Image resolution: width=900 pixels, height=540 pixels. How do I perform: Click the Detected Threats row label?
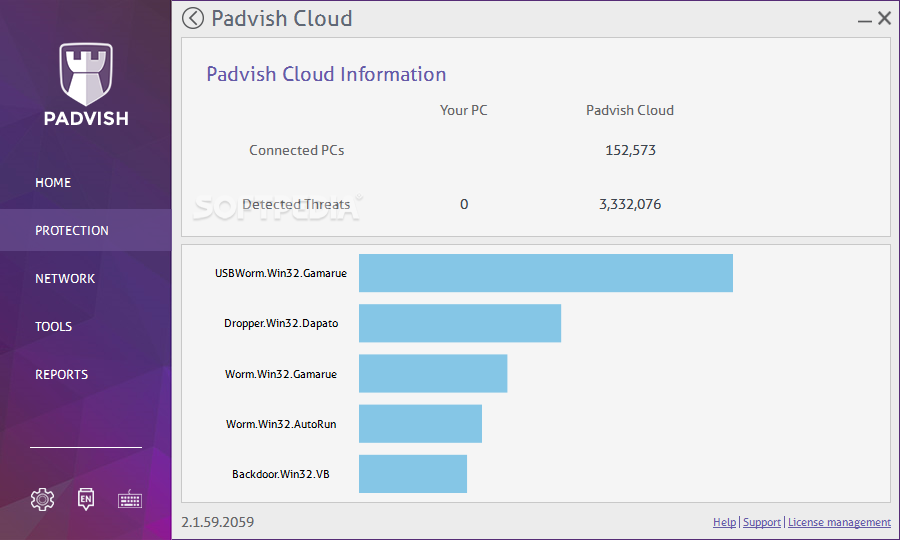click(296, 204)
